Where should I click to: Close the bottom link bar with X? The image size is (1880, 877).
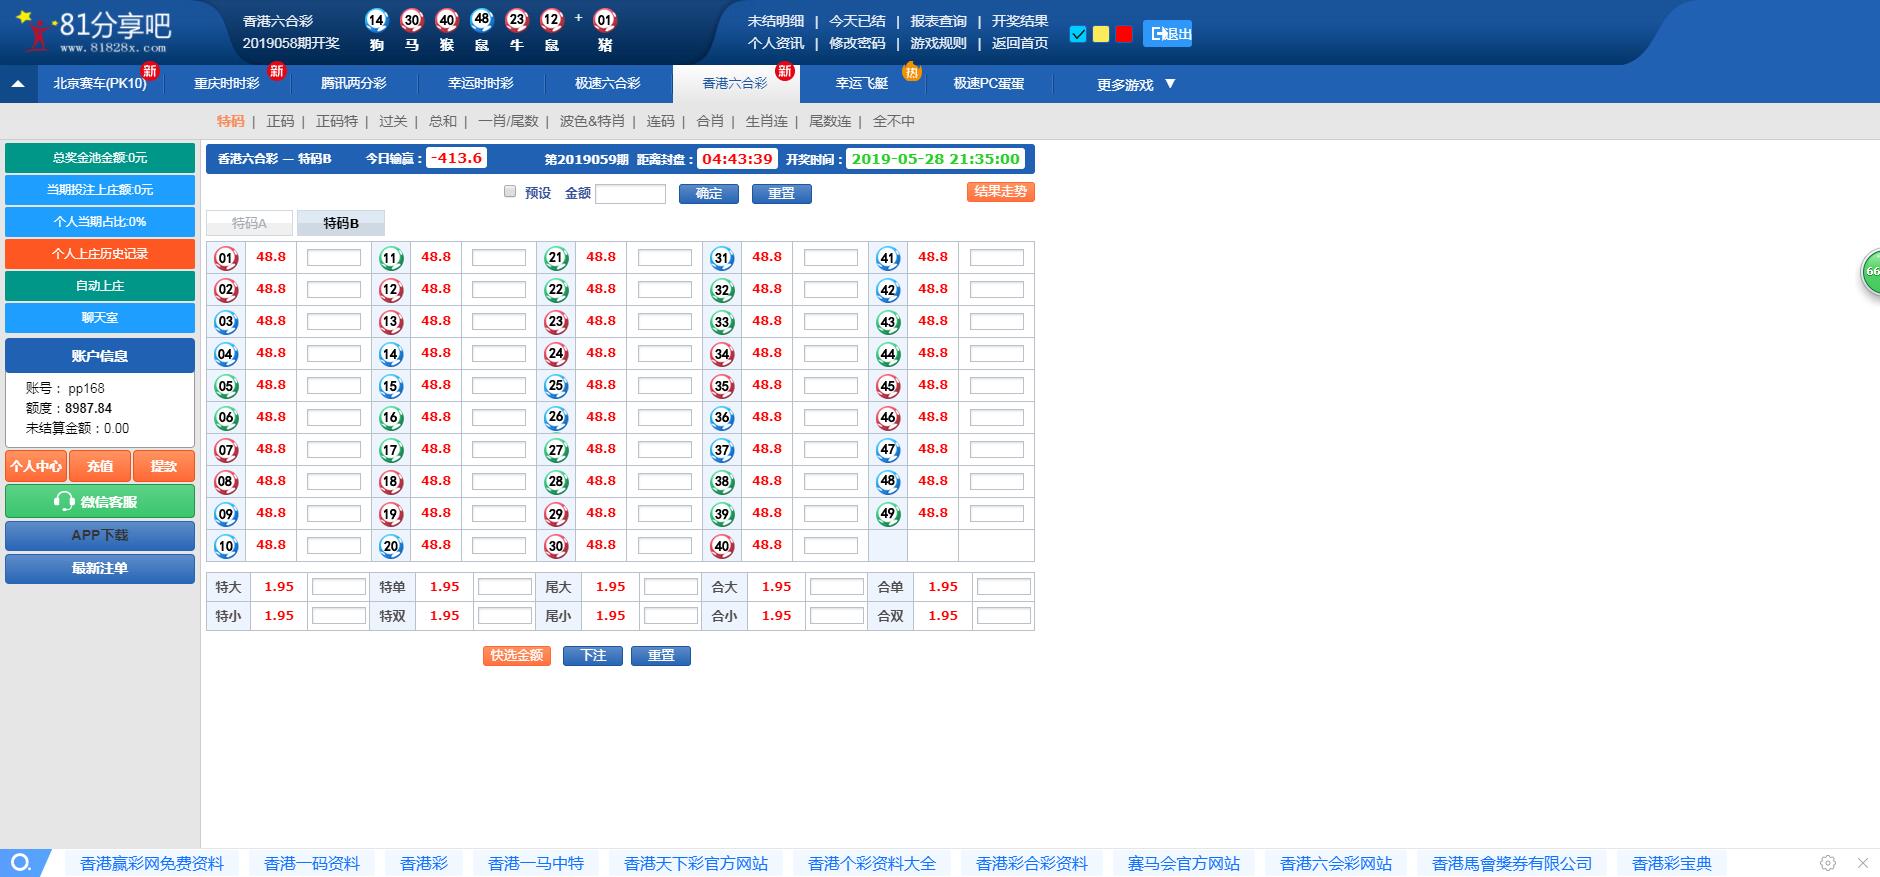click(x=1863, y=863)
